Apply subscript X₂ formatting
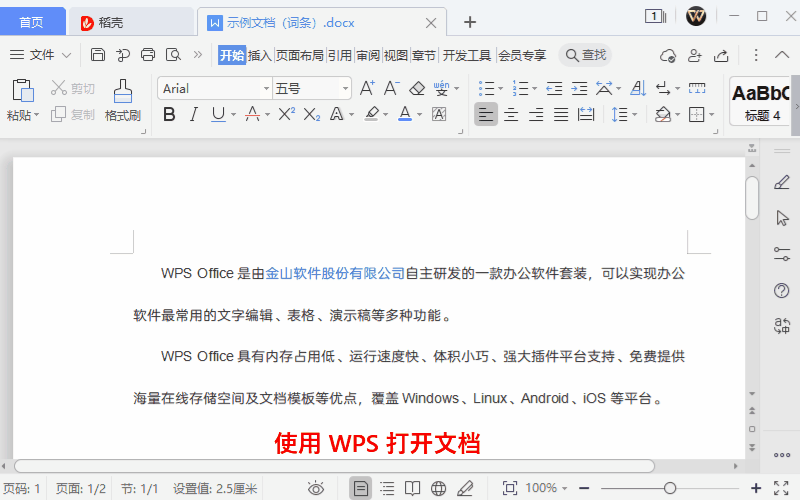This screenshot has height=500, width=800. (x=312, y=114)
